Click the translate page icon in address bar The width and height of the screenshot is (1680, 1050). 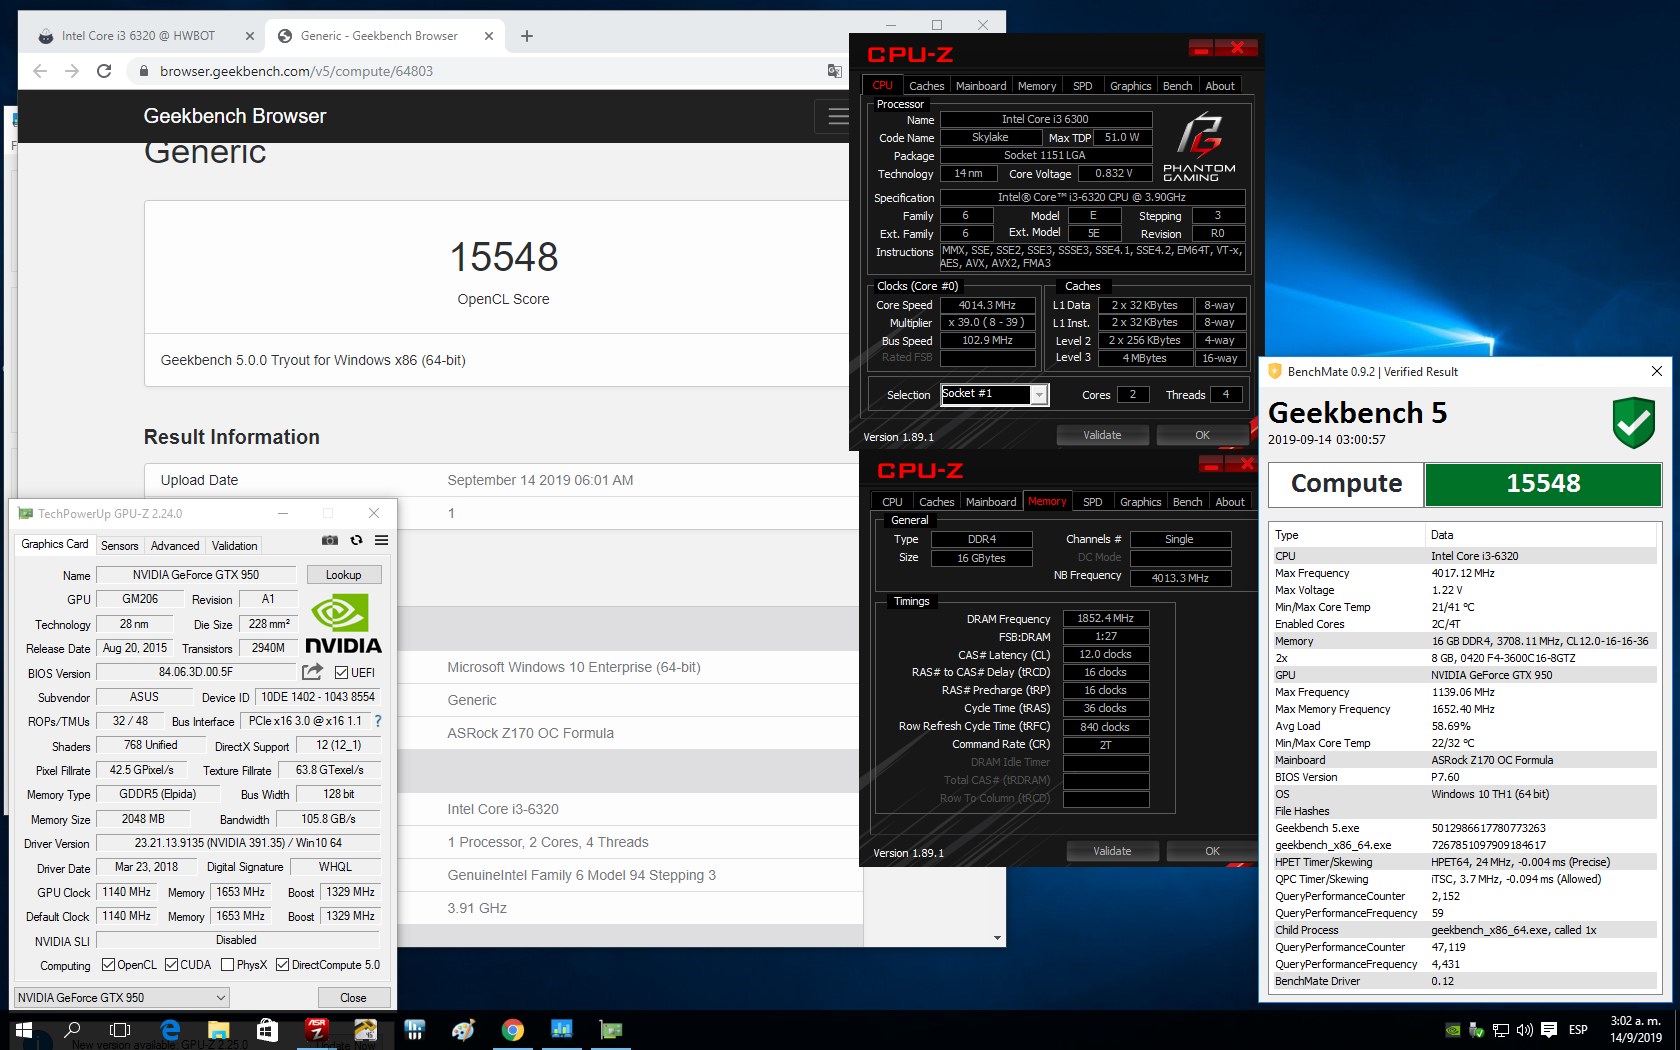834,71
